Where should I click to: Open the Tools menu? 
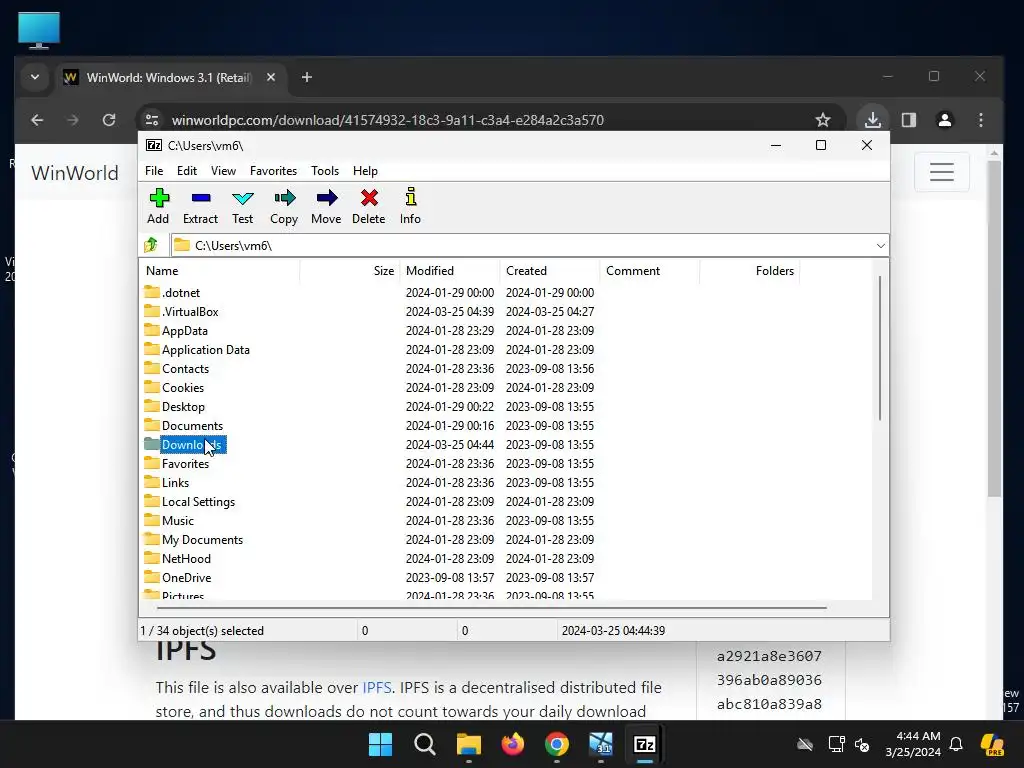[x=325, y=170]
